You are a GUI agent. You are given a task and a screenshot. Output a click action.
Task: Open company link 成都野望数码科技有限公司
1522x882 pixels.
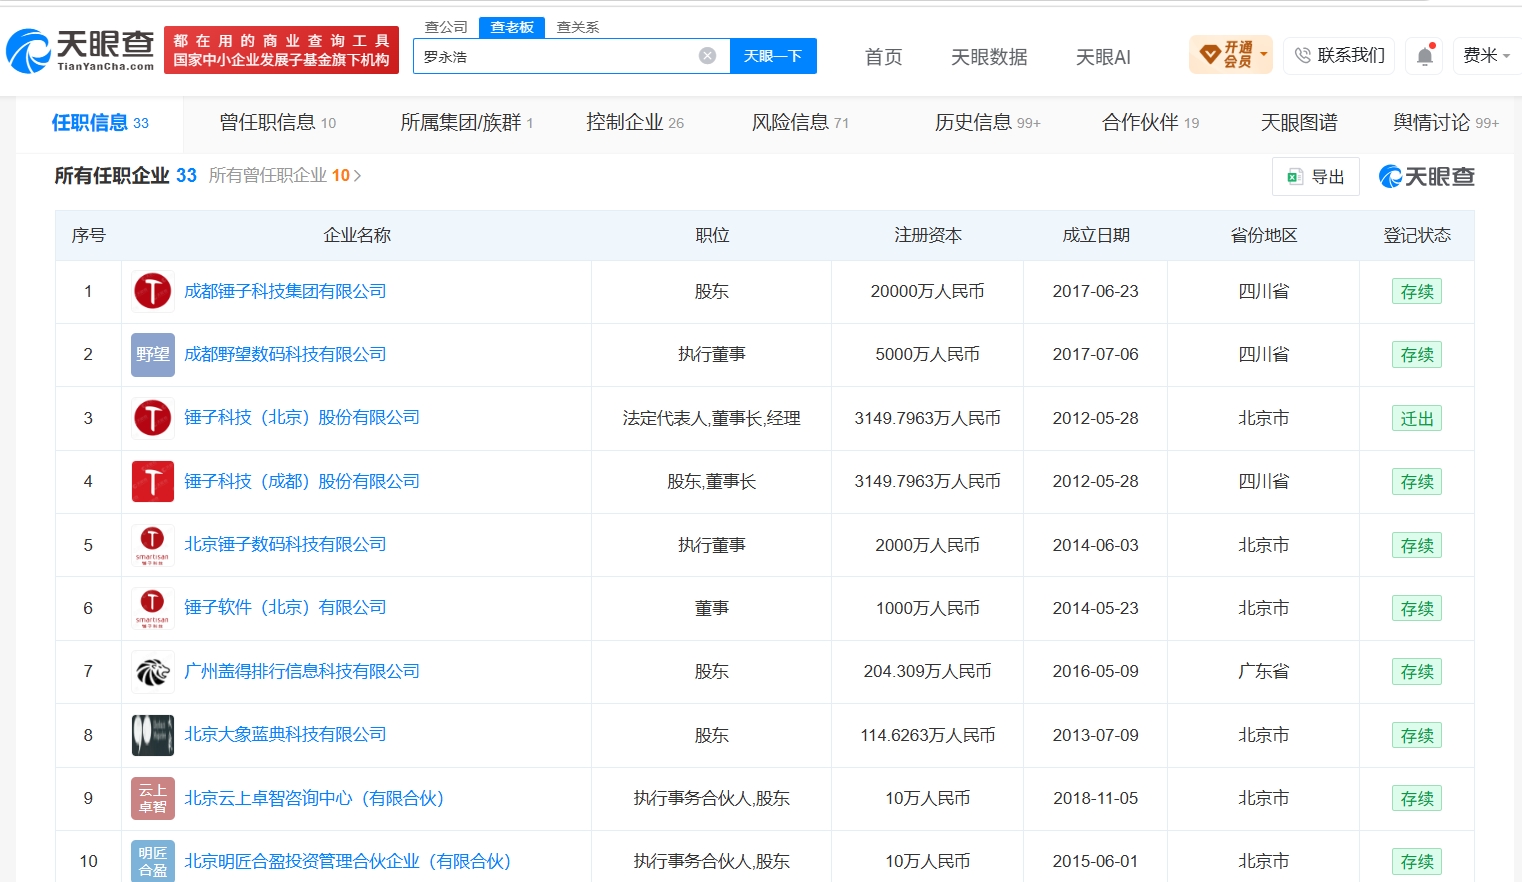coord(285,355)
